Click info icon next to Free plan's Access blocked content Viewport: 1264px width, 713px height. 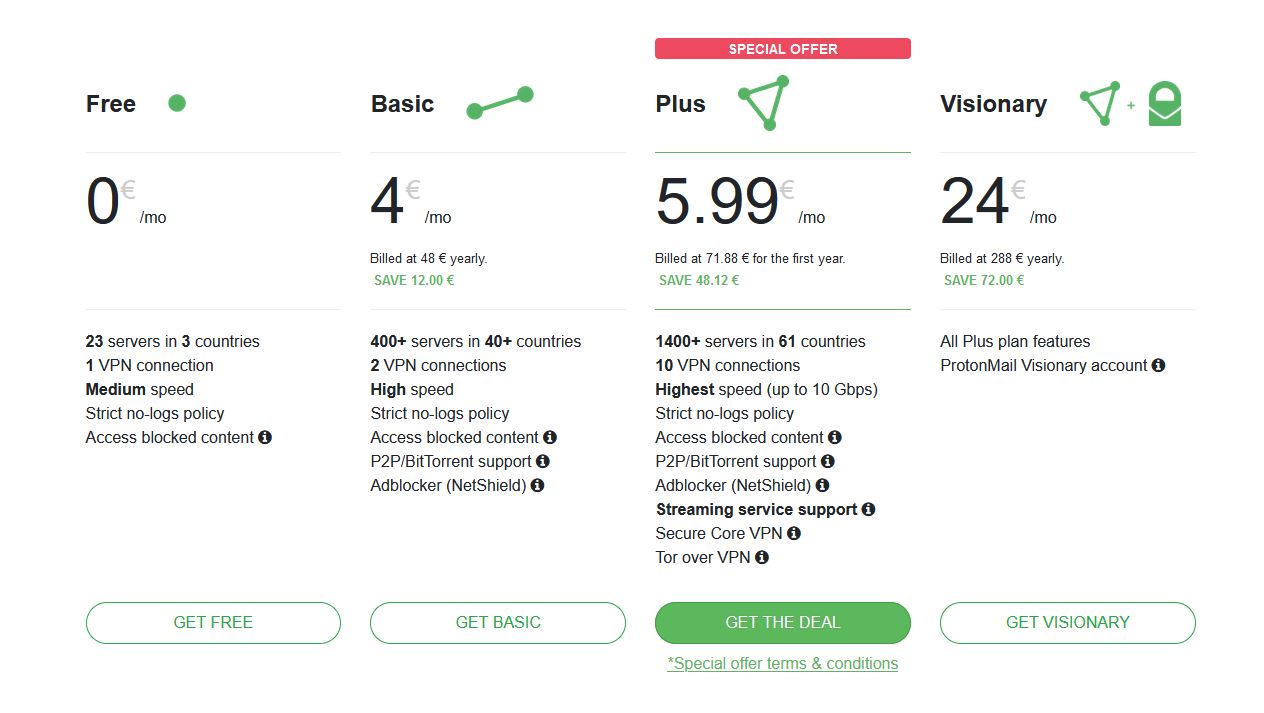(265, 437)
